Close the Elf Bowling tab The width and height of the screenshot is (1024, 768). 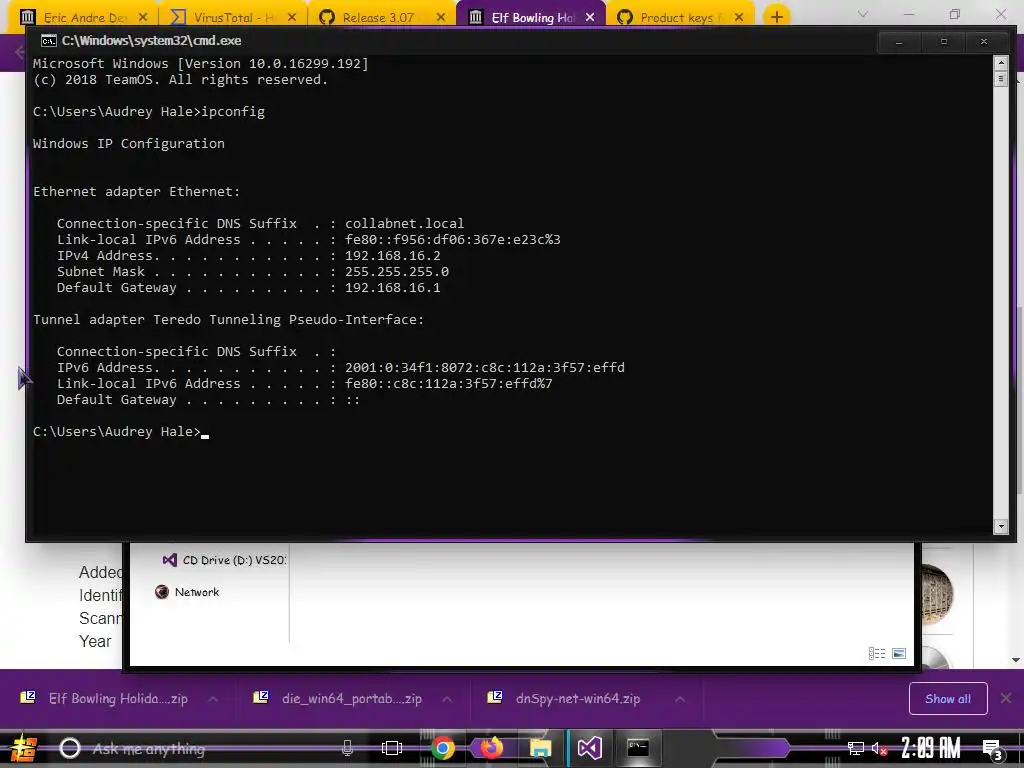tap(590, 17)
